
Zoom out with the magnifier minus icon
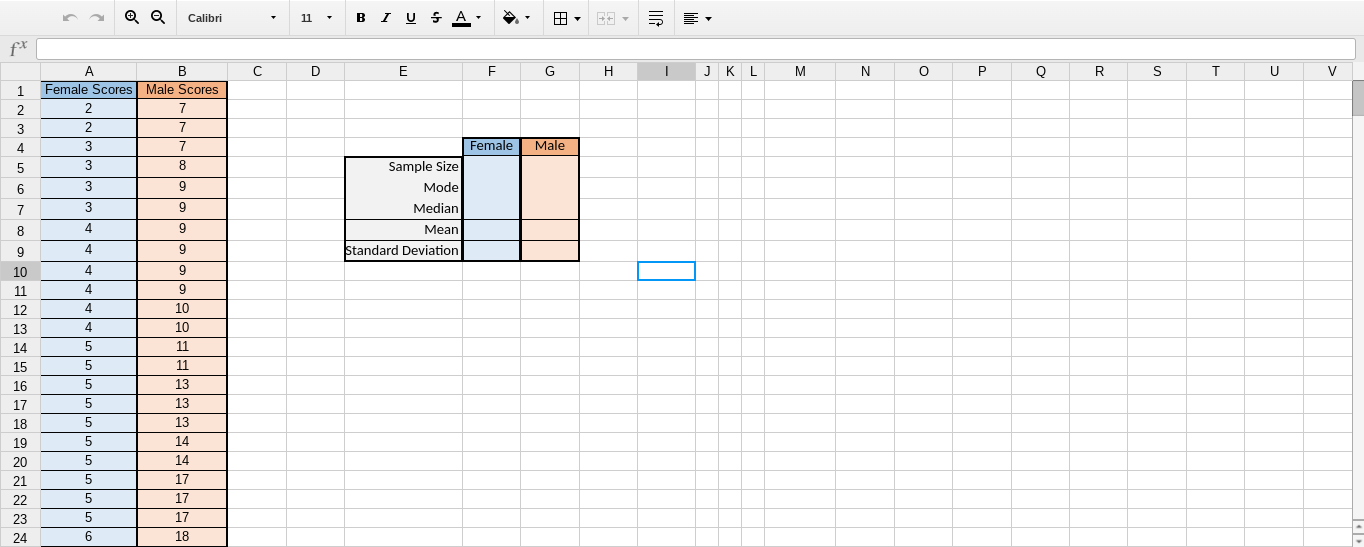point(157,18)
